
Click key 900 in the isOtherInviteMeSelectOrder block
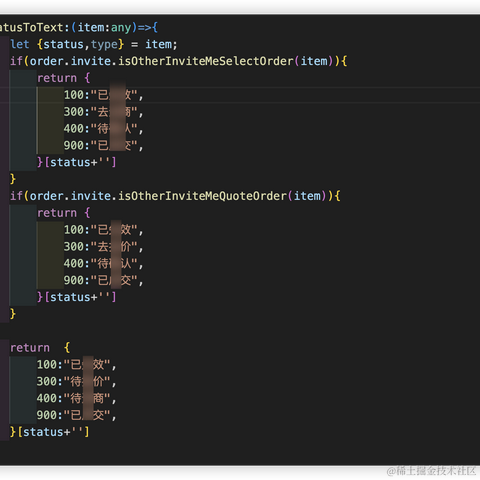point(74,146)
